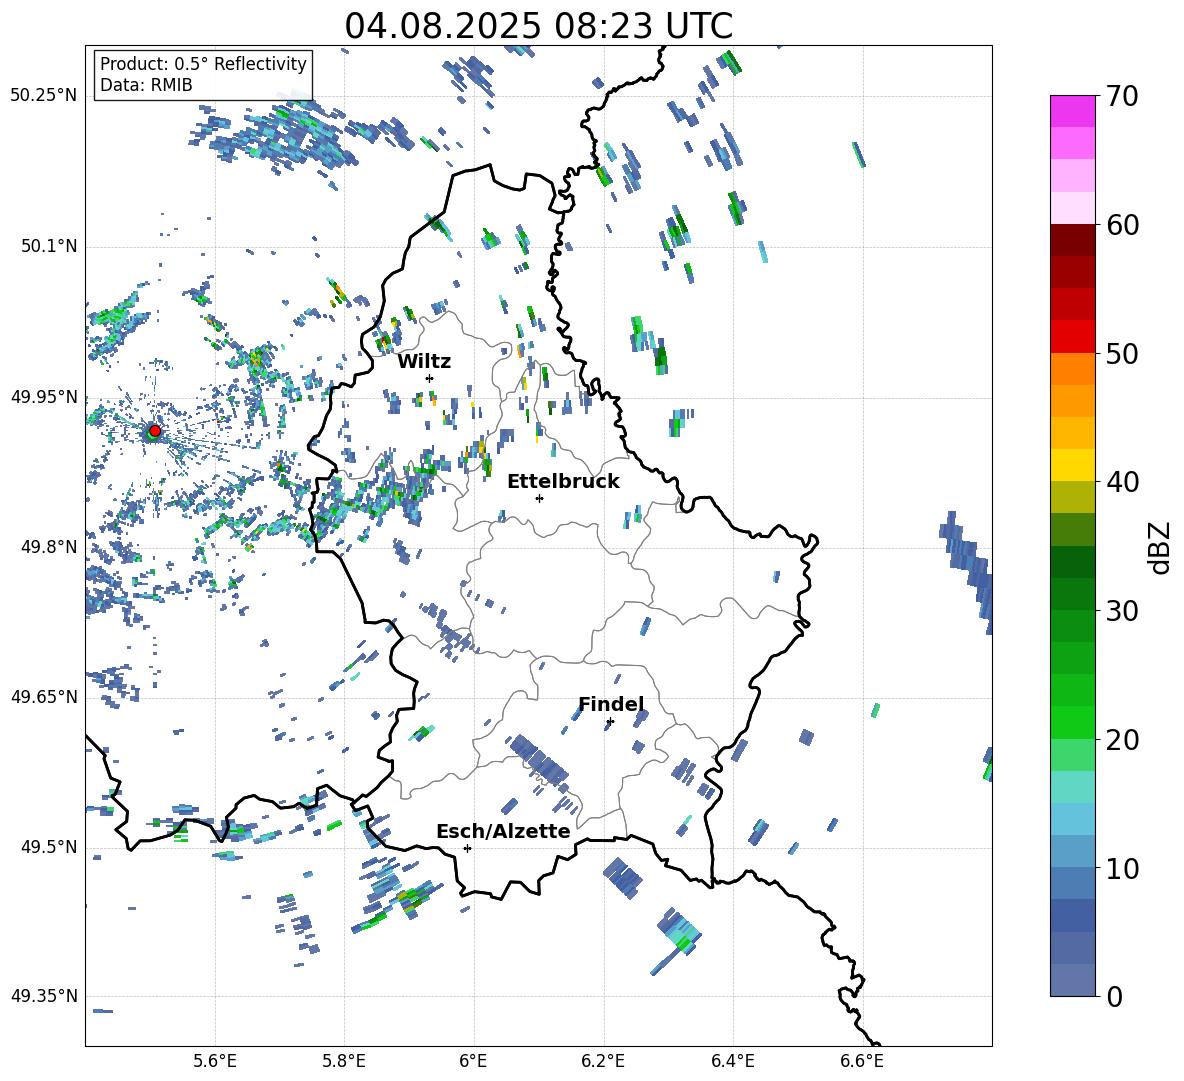
Task: Click the colorbar tick label 40
Action: [x=1123, y=482]
